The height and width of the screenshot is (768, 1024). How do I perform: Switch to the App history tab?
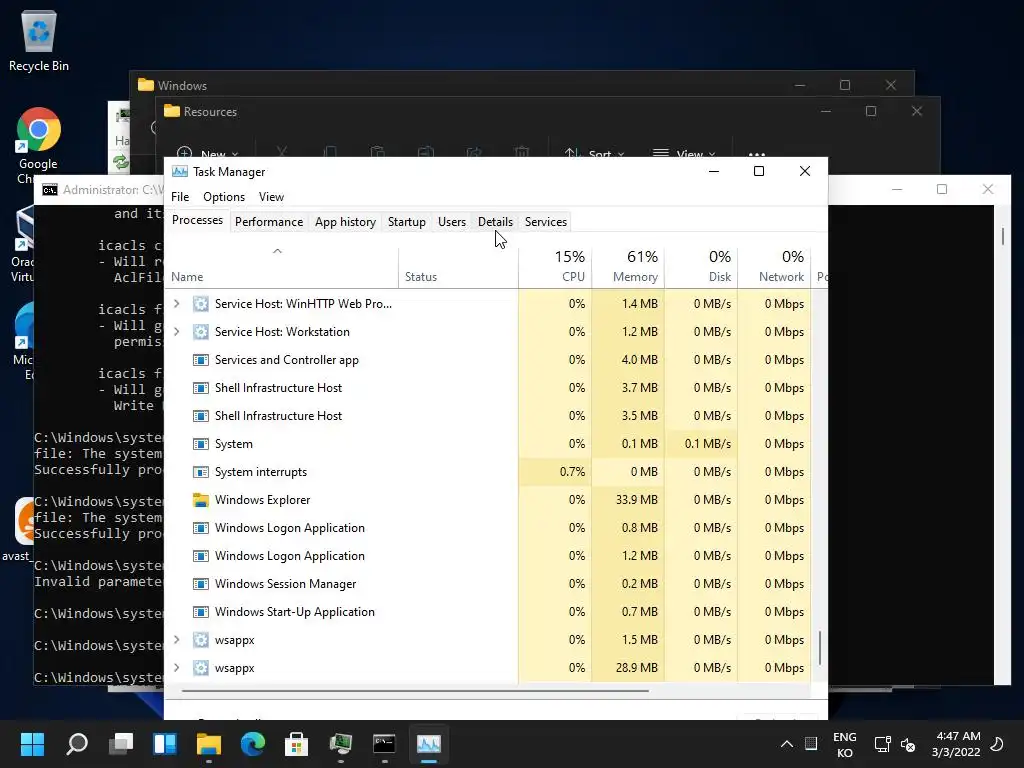(345, 221)
